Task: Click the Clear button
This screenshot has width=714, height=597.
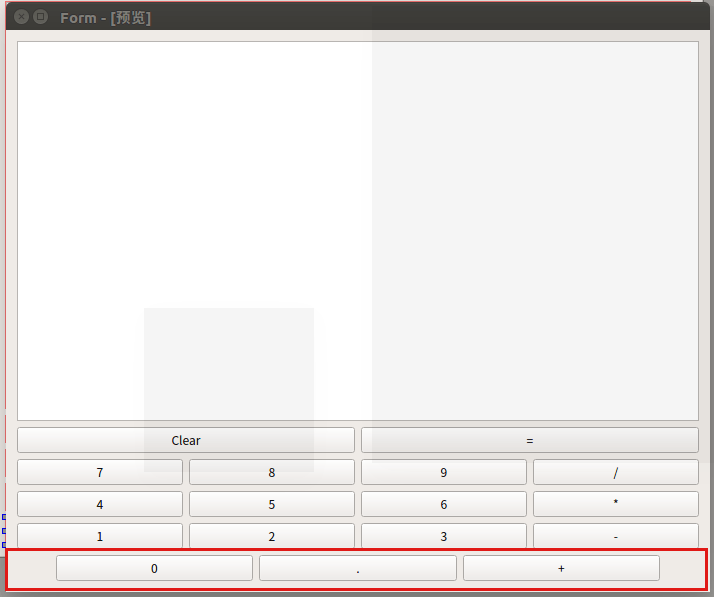Action: (186, 440)
